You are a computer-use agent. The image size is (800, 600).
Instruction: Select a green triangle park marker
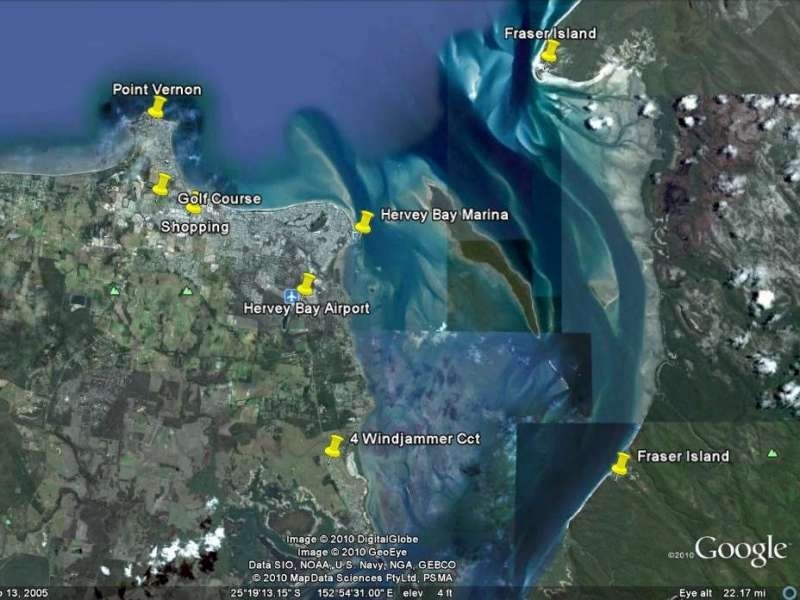pos(185,289)
